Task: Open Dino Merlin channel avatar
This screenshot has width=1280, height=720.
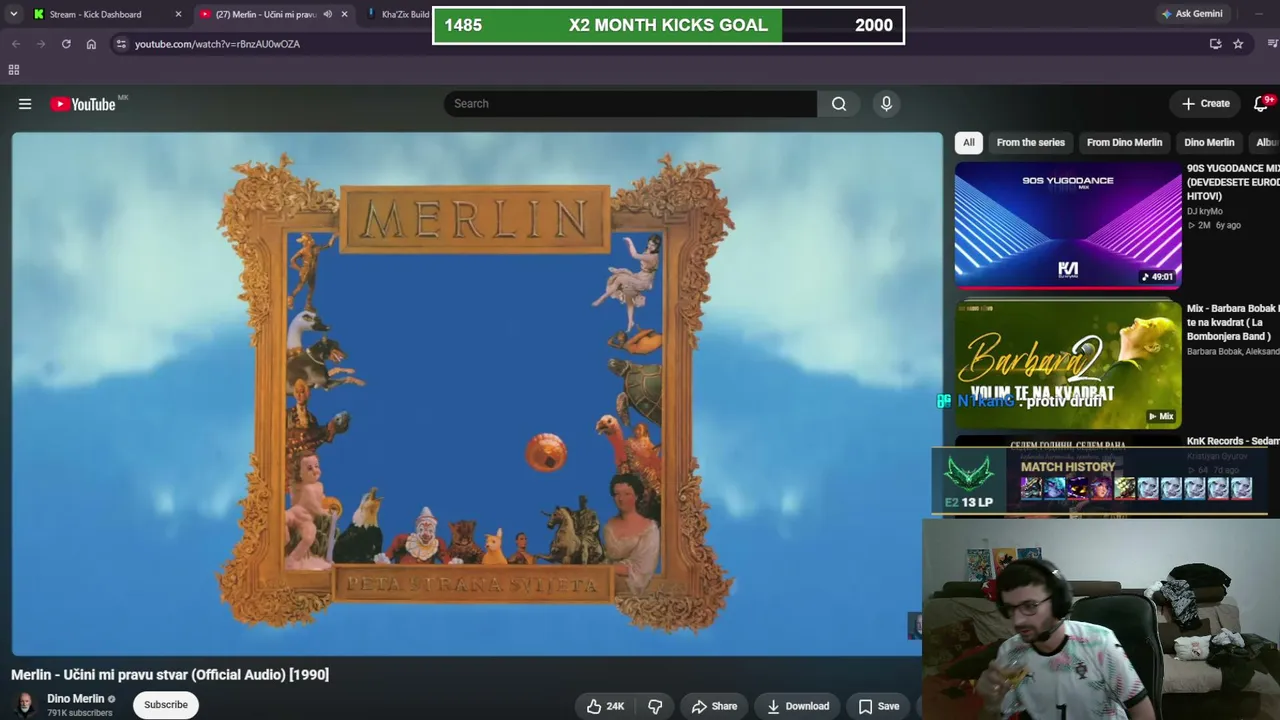Action: [x=25, y=705]
